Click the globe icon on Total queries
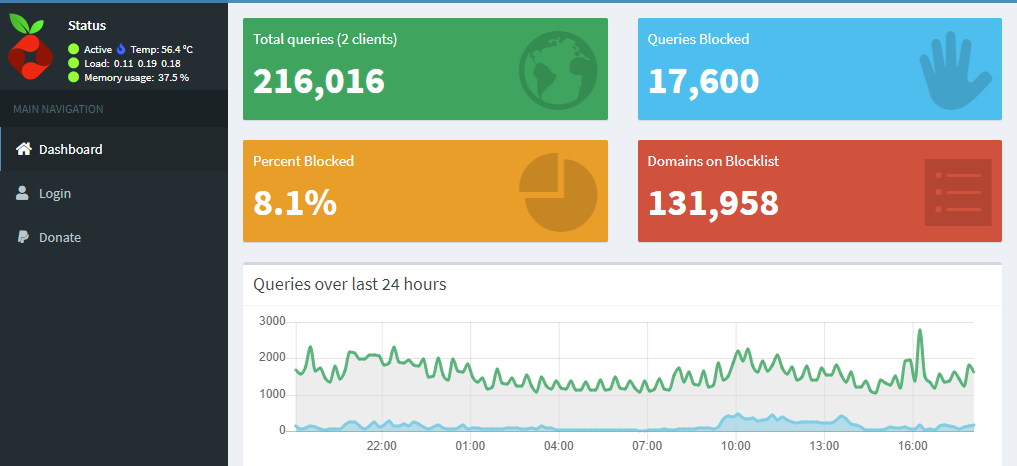The height and width of the screenshot is (466, 1017). tap(557, 69)
